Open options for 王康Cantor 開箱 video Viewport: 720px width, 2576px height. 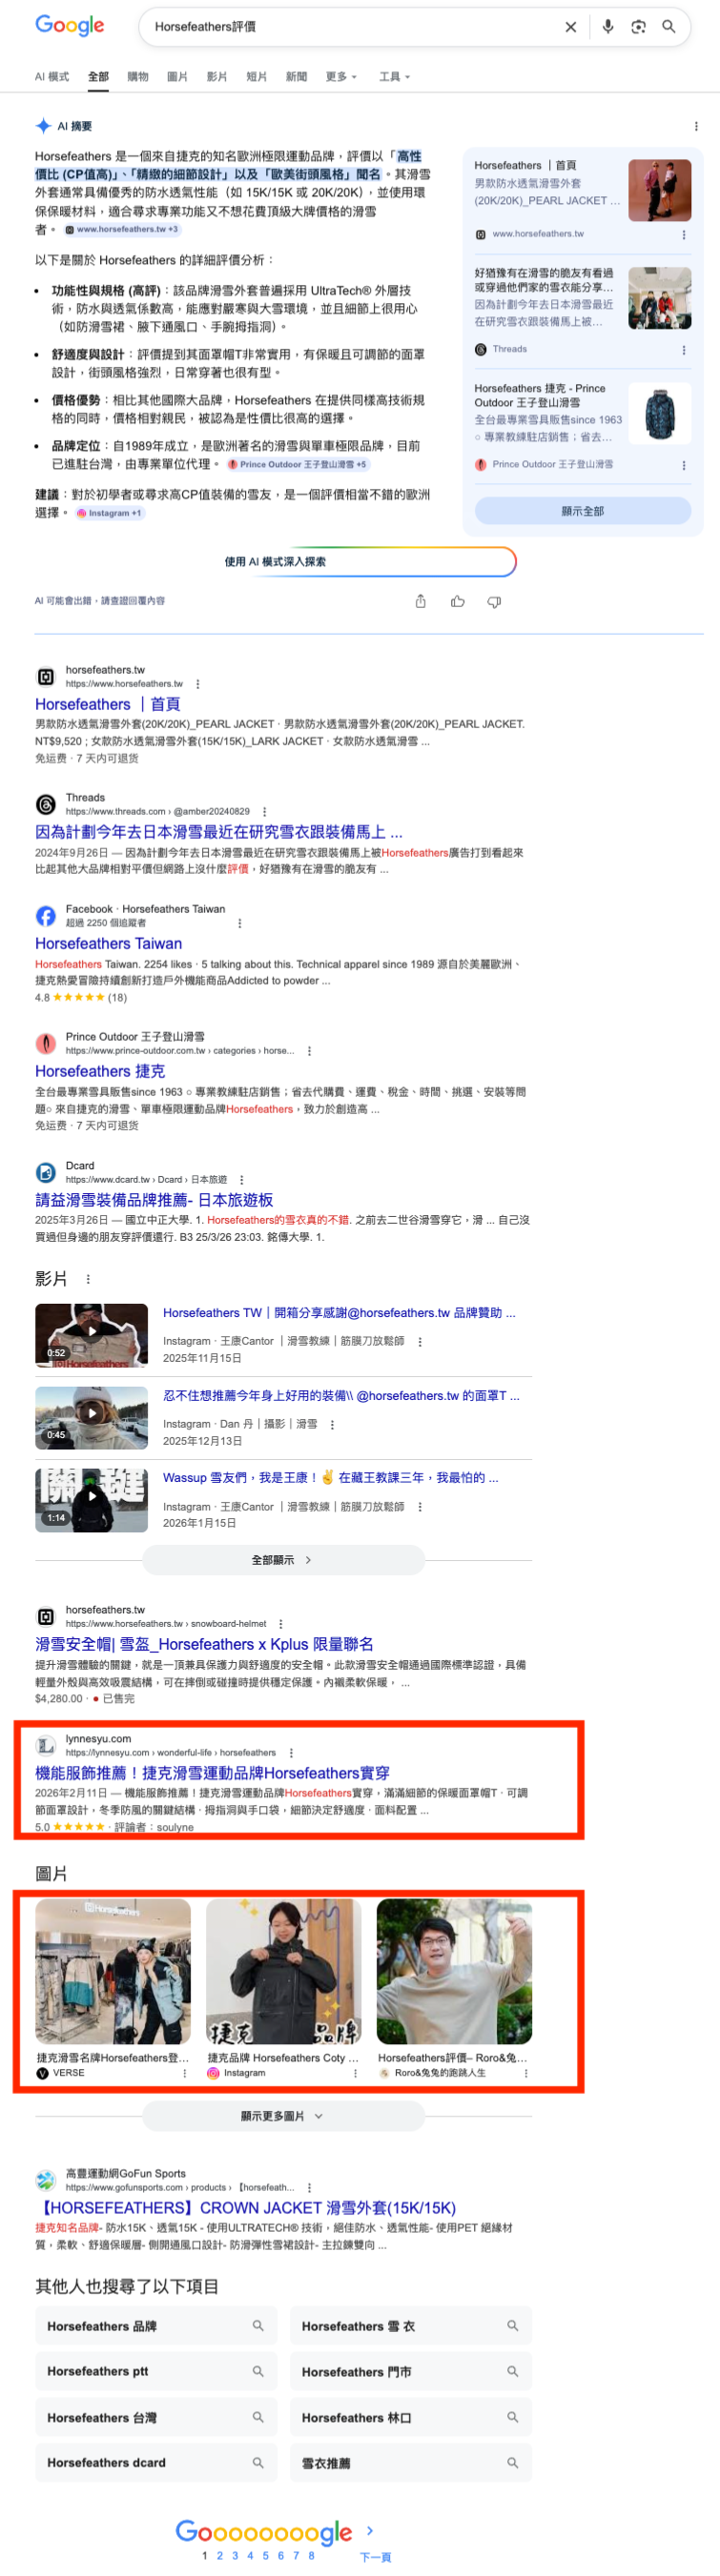point(420,1342)
